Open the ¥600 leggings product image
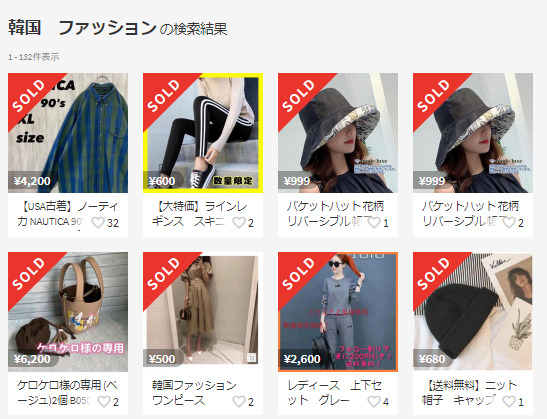 click(203, 133)
